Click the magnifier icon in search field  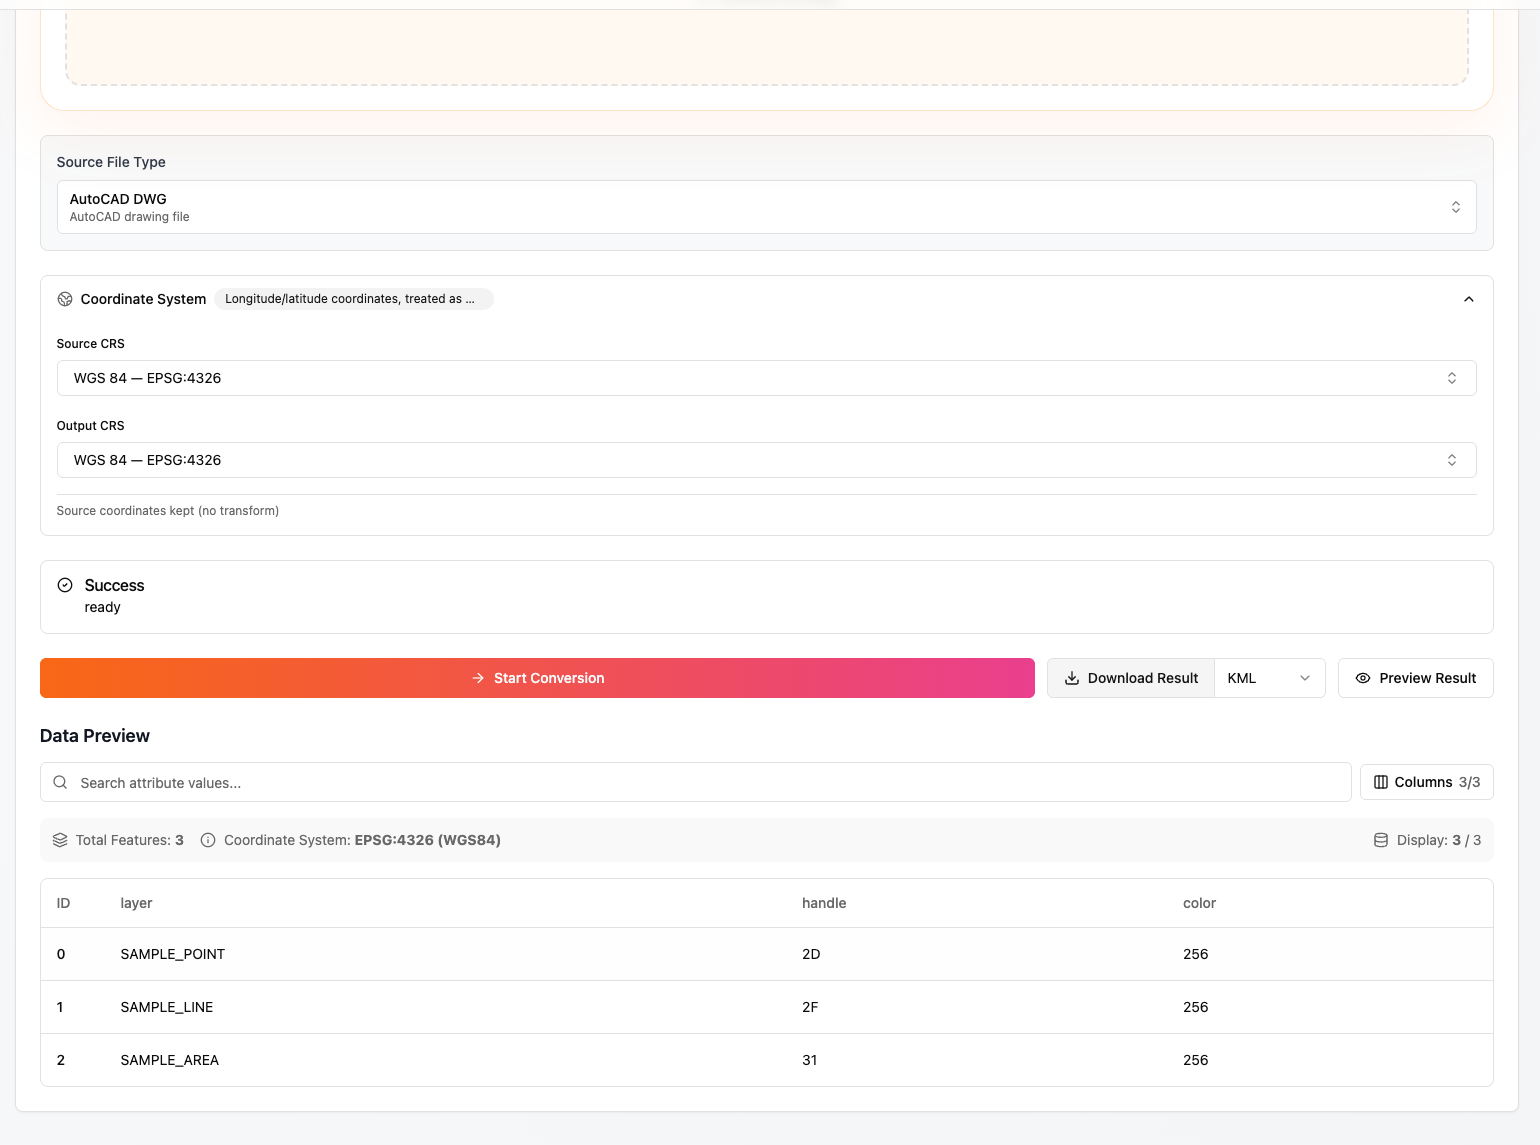pyautogui.click(x=60, y=782)
